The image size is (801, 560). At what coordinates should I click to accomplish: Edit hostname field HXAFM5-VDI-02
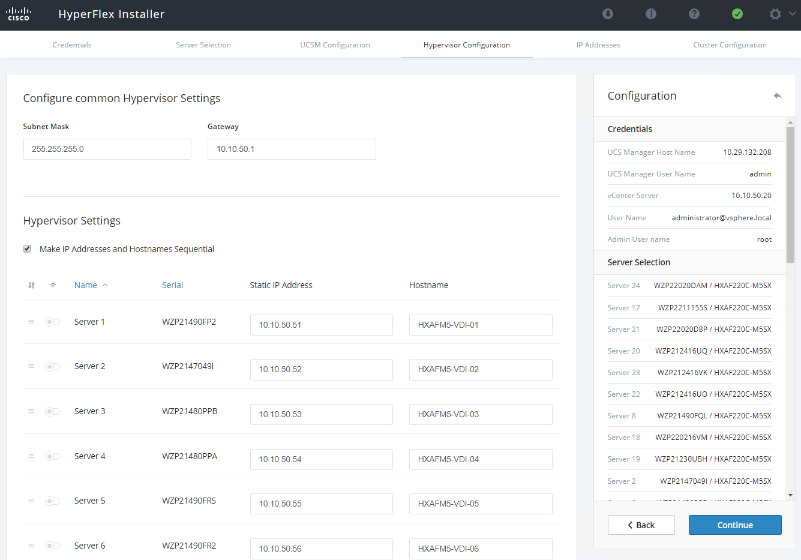(481, 369)
